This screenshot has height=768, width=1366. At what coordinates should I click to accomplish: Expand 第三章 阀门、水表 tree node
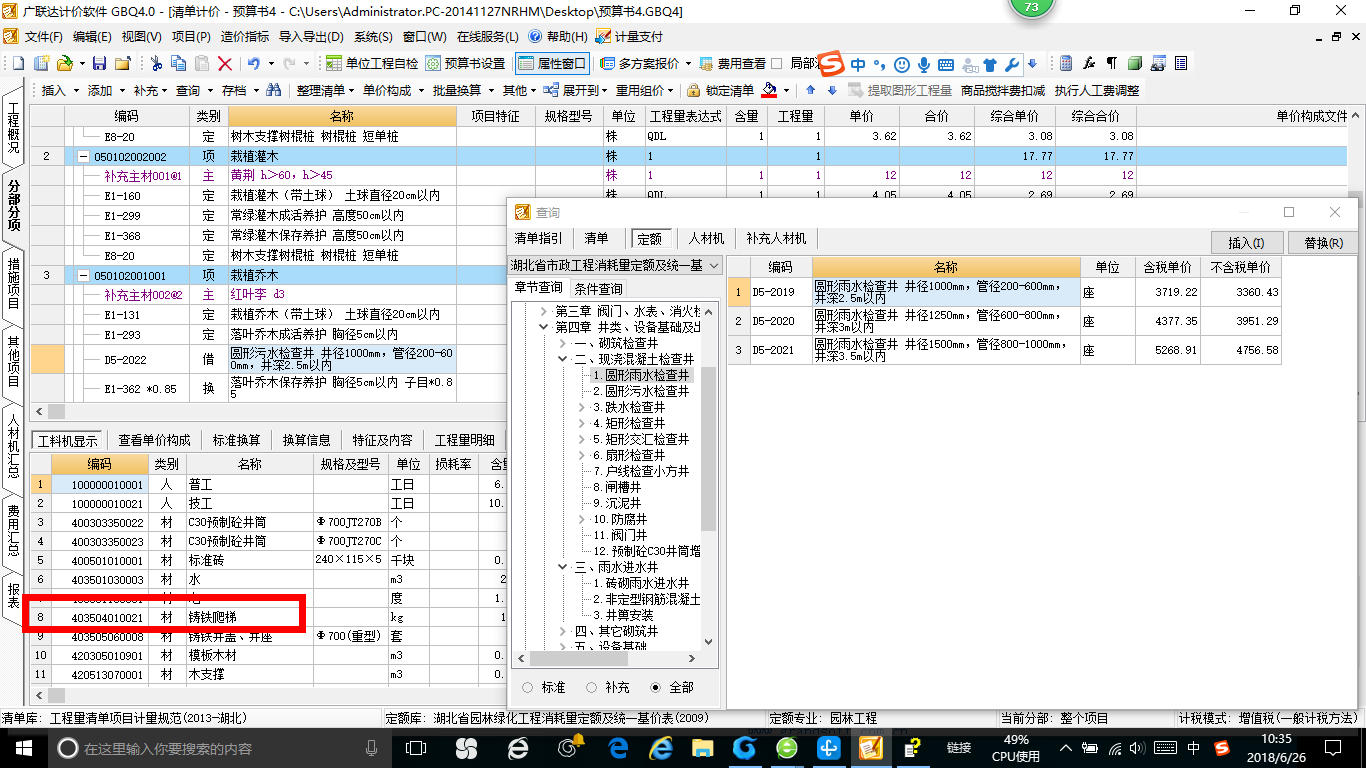(x=544, y=311)
